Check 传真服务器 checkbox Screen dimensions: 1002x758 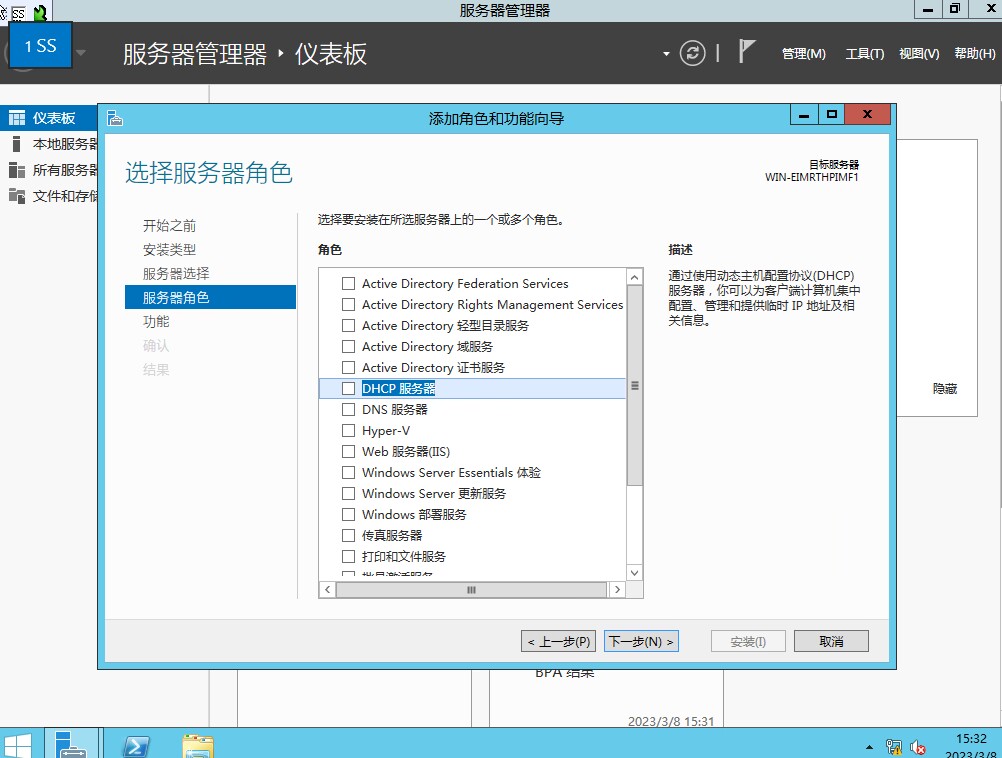coord(348,535)
